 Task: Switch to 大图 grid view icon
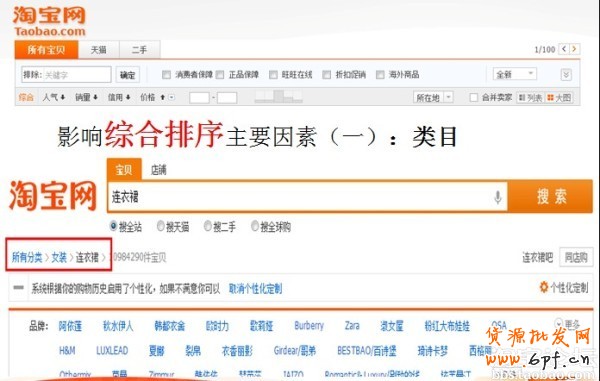tap(551, 98)
